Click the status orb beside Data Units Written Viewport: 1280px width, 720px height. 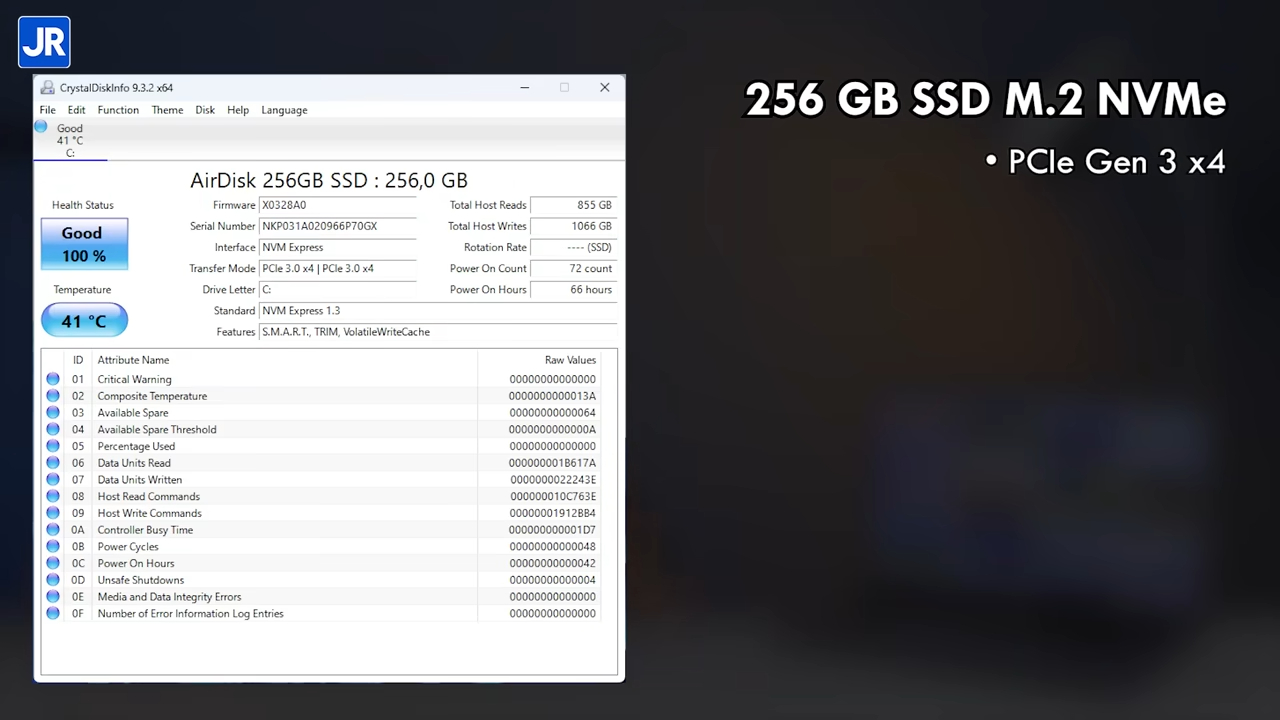click(x=53, y=480)
